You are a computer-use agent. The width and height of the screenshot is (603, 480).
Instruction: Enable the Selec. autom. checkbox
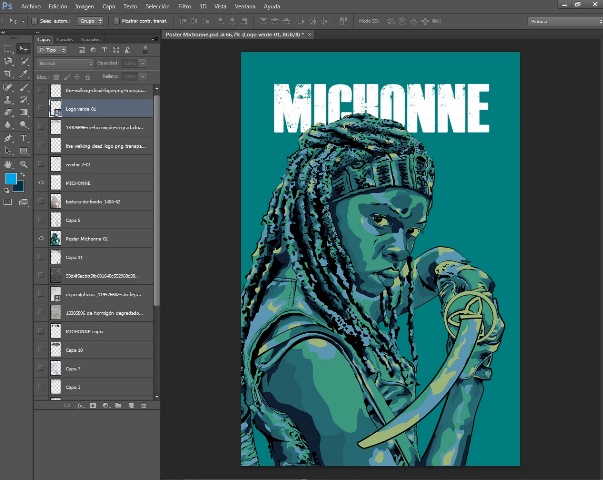pos(34,21)
